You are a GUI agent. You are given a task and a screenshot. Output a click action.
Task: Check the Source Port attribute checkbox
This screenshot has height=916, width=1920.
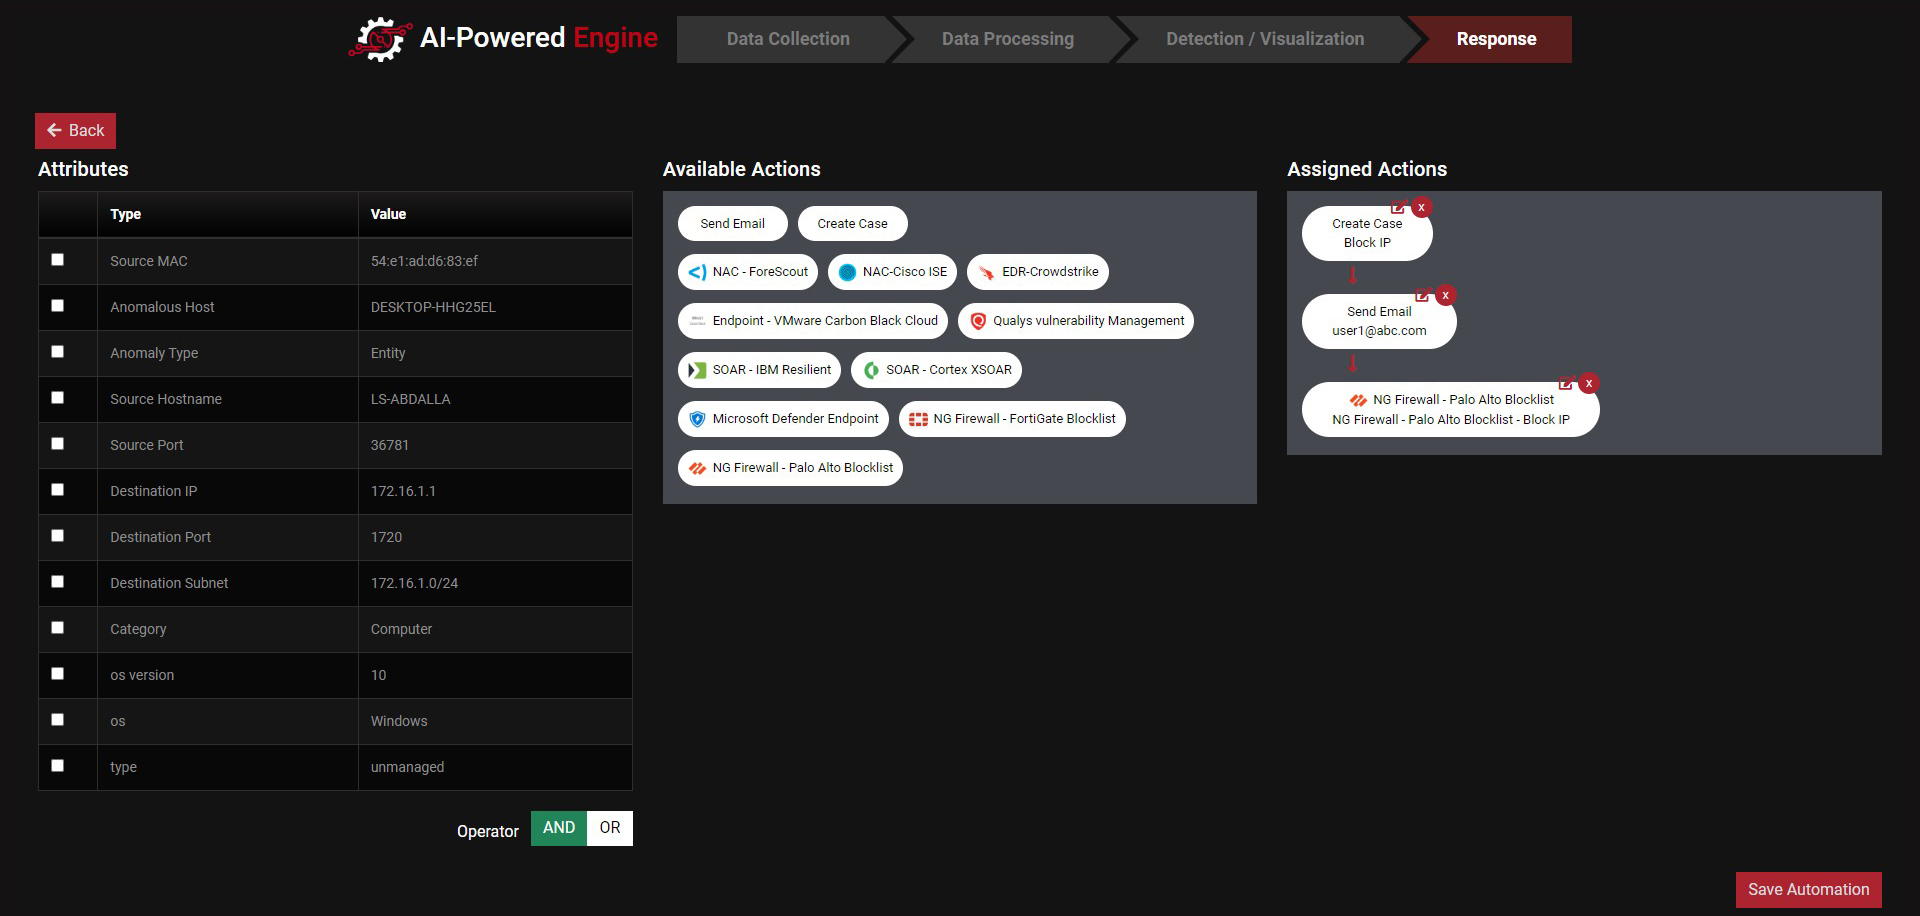(57, 444)
